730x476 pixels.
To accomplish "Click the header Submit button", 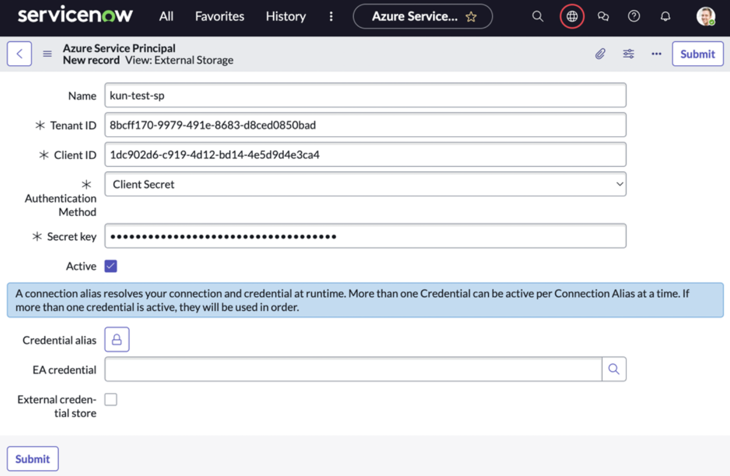I will pos(697,54).
